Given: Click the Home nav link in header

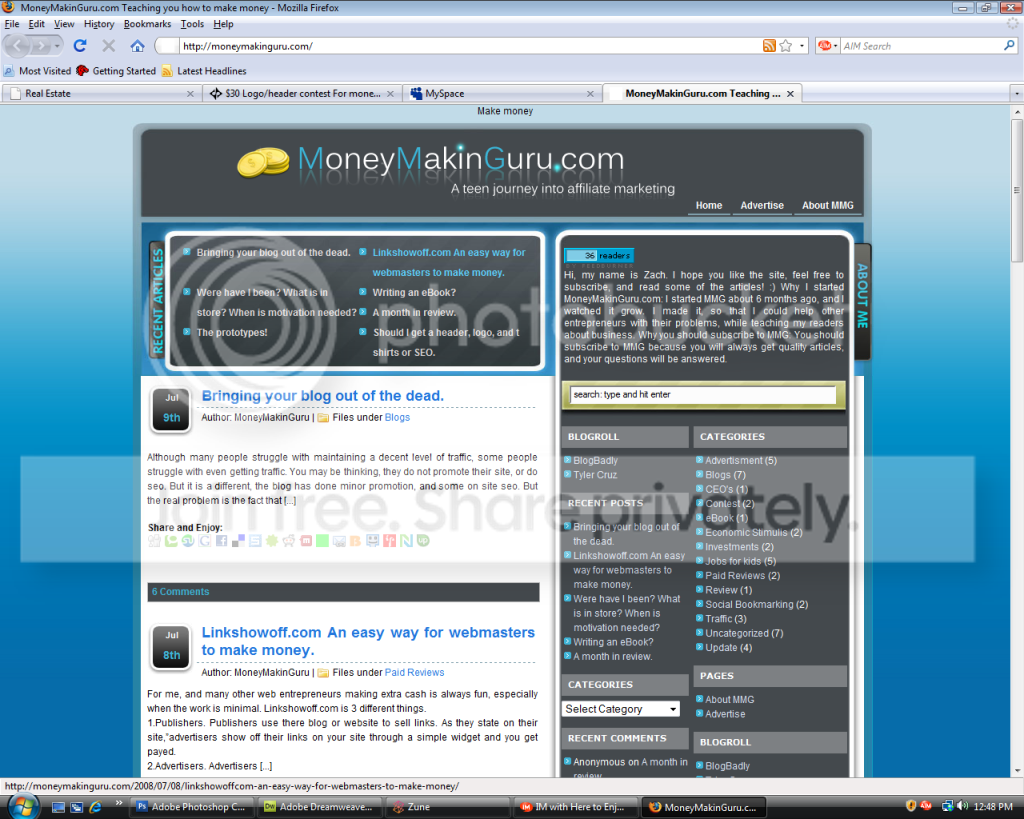Looking at the screenshot, I should (709, 205).
